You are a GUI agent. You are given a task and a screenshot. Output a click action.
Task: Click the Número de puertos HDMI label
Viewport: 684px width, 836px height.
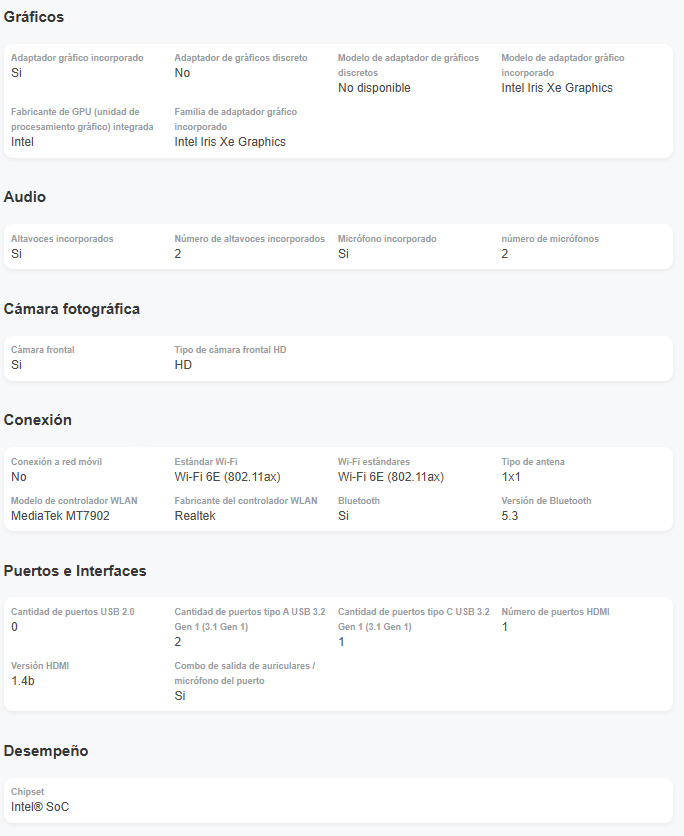click(x=555, y=612)
